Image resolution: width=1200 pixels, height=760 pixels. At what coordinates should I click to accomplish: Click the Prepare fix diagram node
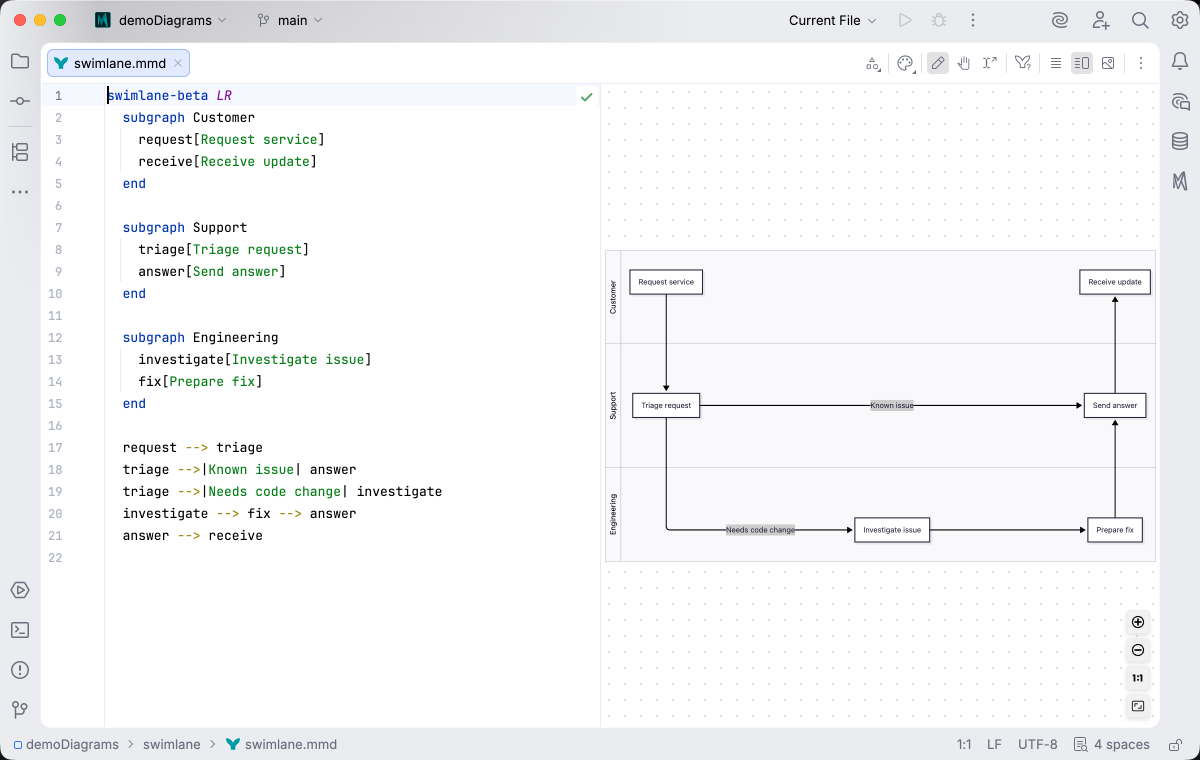point(1115,530)
